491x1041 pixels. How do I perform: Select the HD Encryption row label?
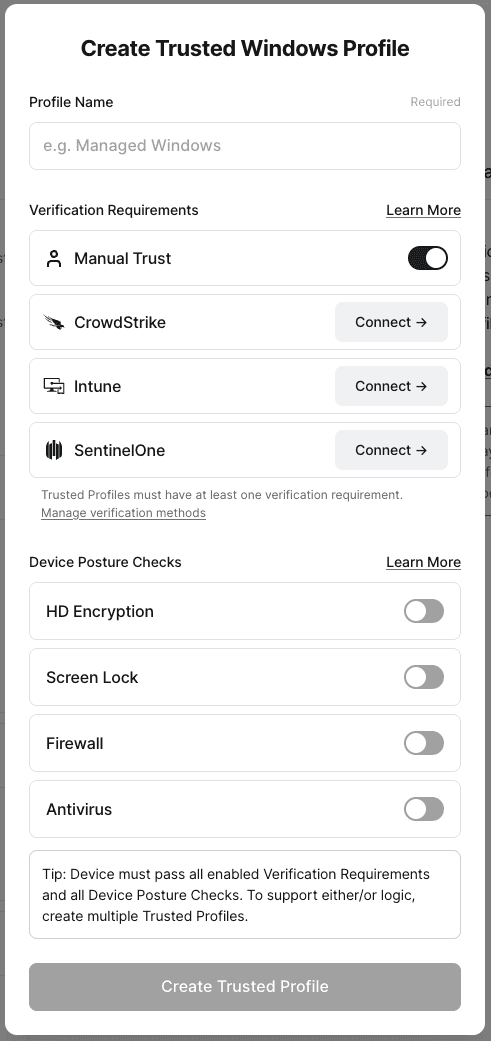pos(100,611)
